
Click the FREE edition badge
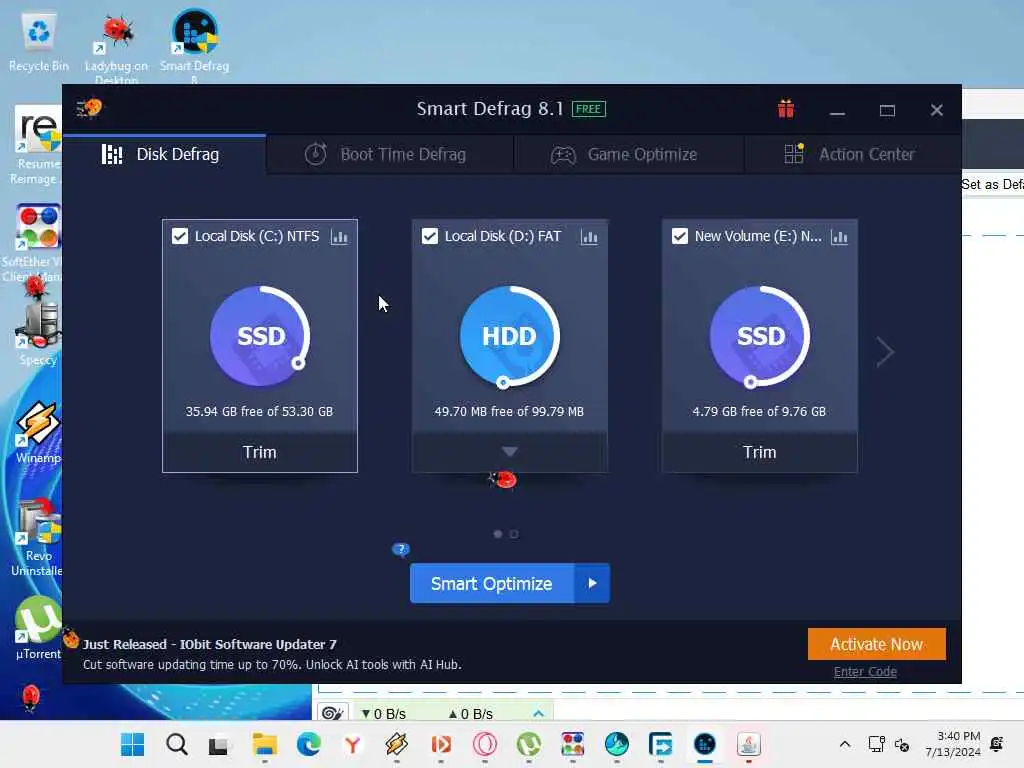[589, 109]
